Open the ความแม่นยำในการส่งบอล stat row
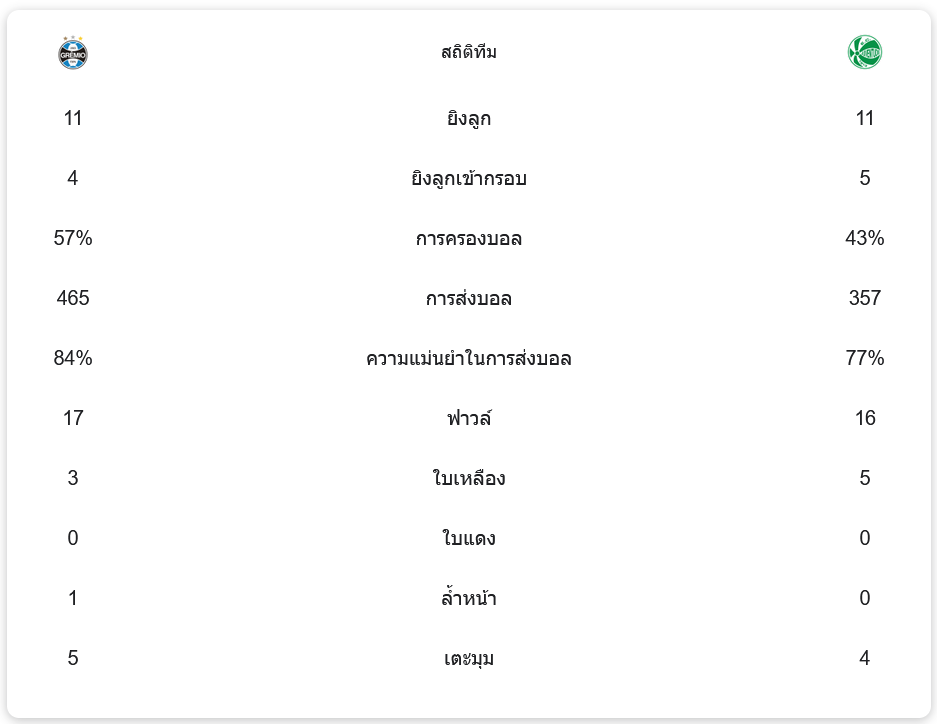Image resolution: width=937 pixels, height=724 pixels. tap(468, 359)
